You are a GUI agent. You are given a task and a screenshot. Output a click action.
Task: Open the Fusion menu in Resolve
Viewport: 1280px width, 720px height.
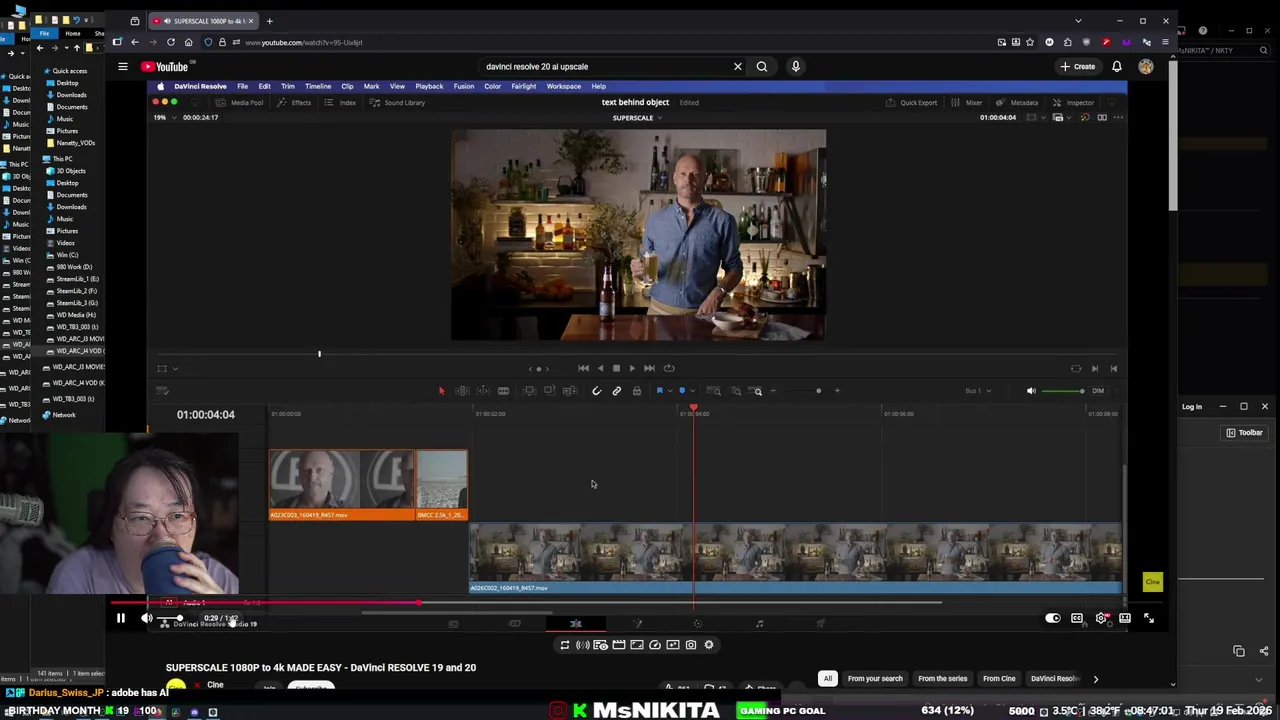pos(464,86)
